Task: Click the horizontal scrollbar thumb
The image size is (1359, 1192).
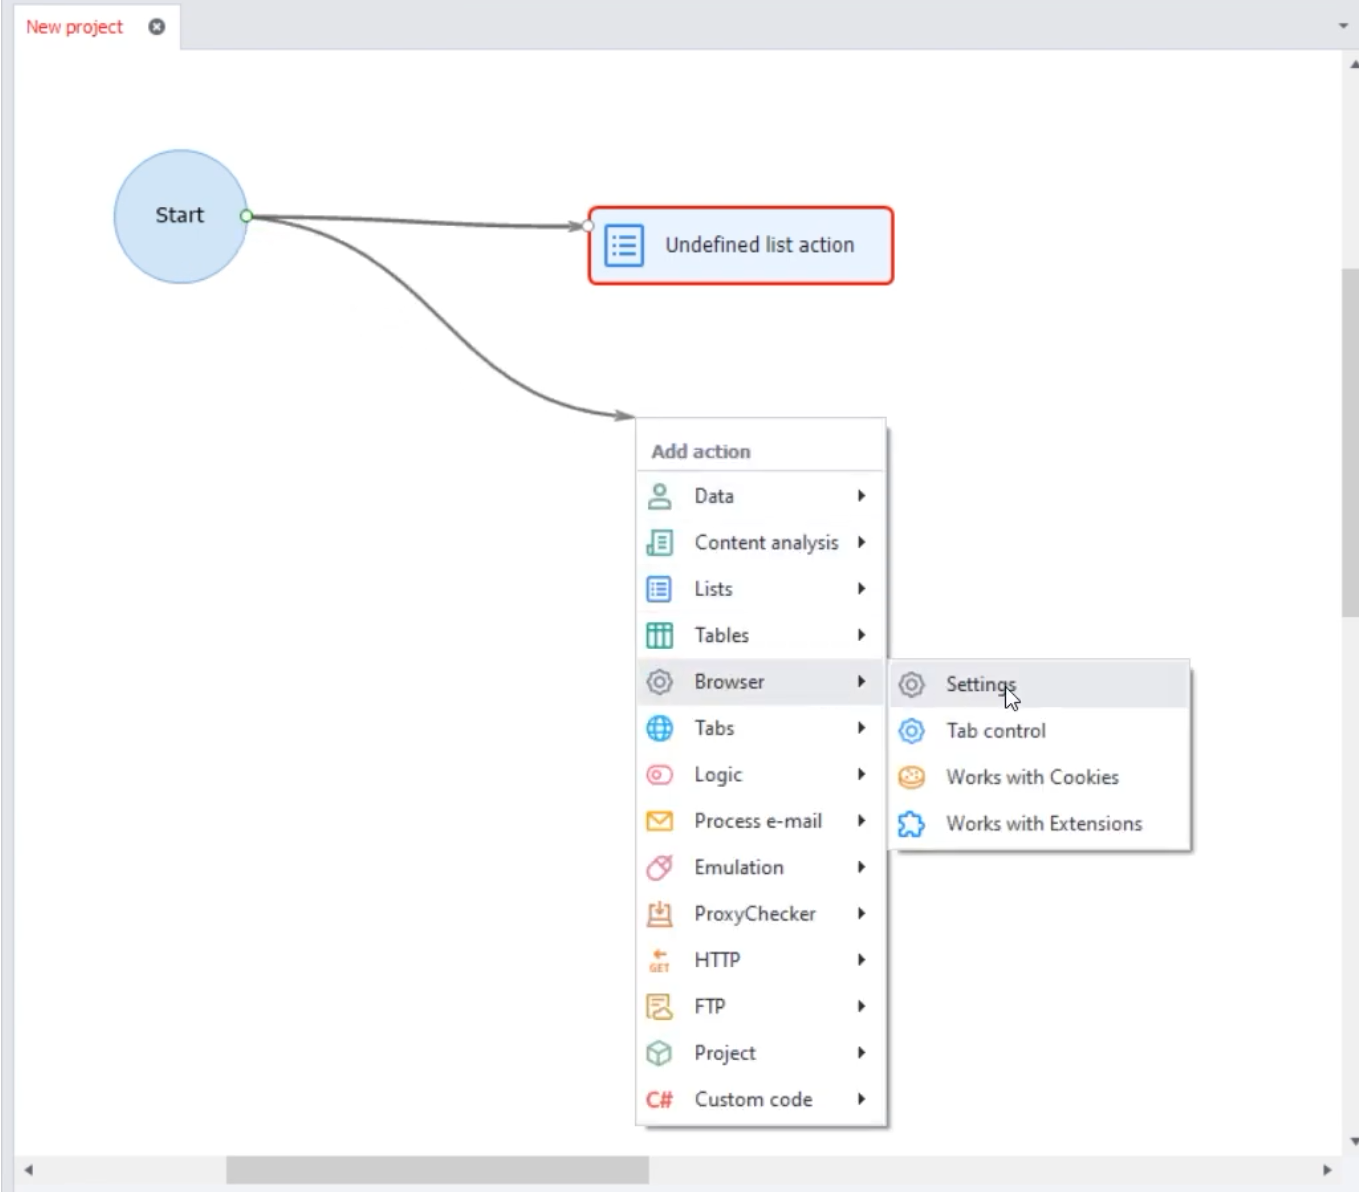Action: [437, 1169]
